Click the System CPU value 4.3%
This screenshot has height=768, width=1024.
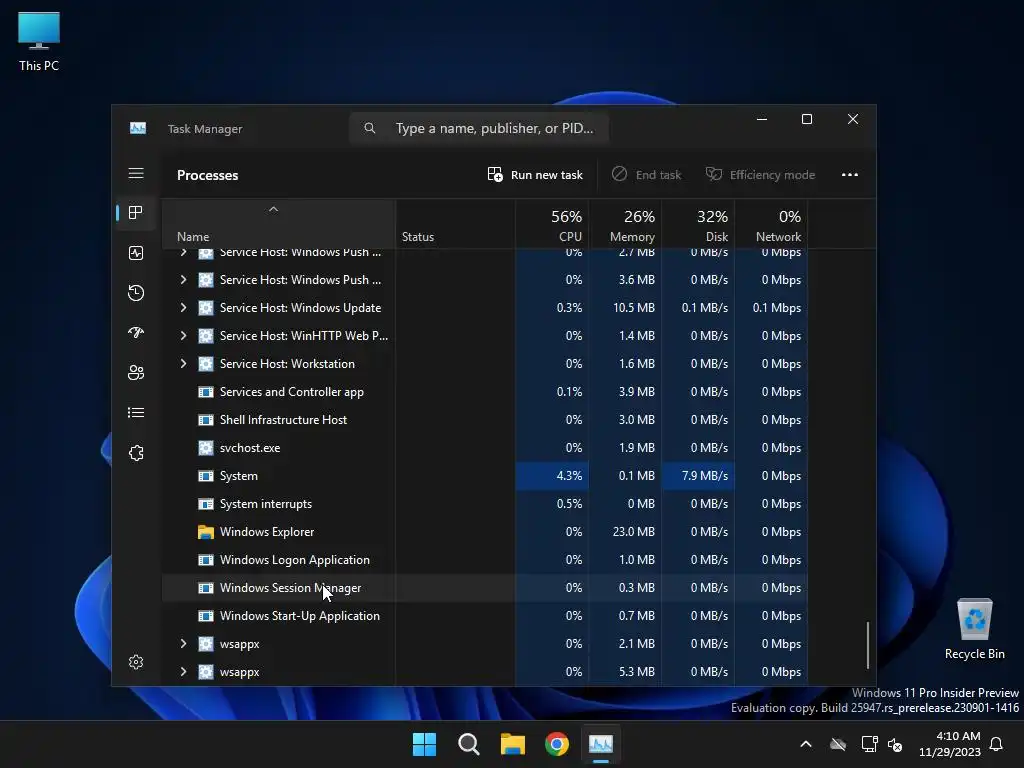[569, 476]
